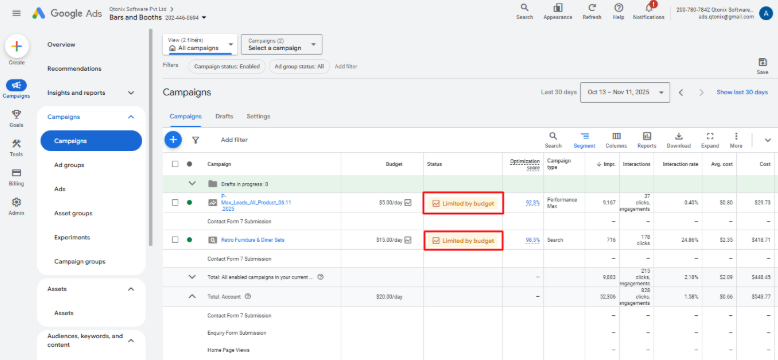Viewport: 778px width, 360px height.
Task: Open Ad groups in the sidebar
Action: [69, 165]
